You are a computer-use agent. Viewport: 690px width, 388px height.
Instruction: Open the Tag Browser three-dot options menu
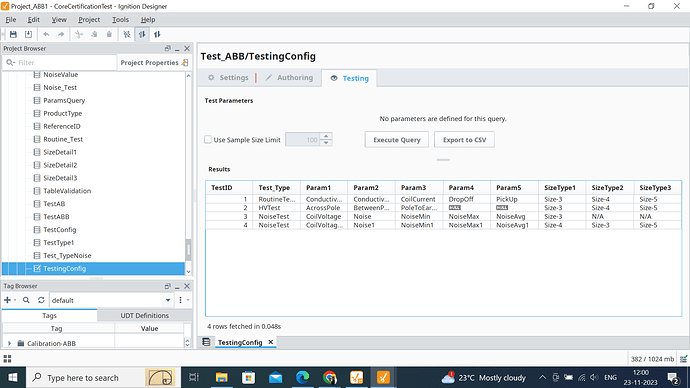pyautogui.click(x=180, y=300)
